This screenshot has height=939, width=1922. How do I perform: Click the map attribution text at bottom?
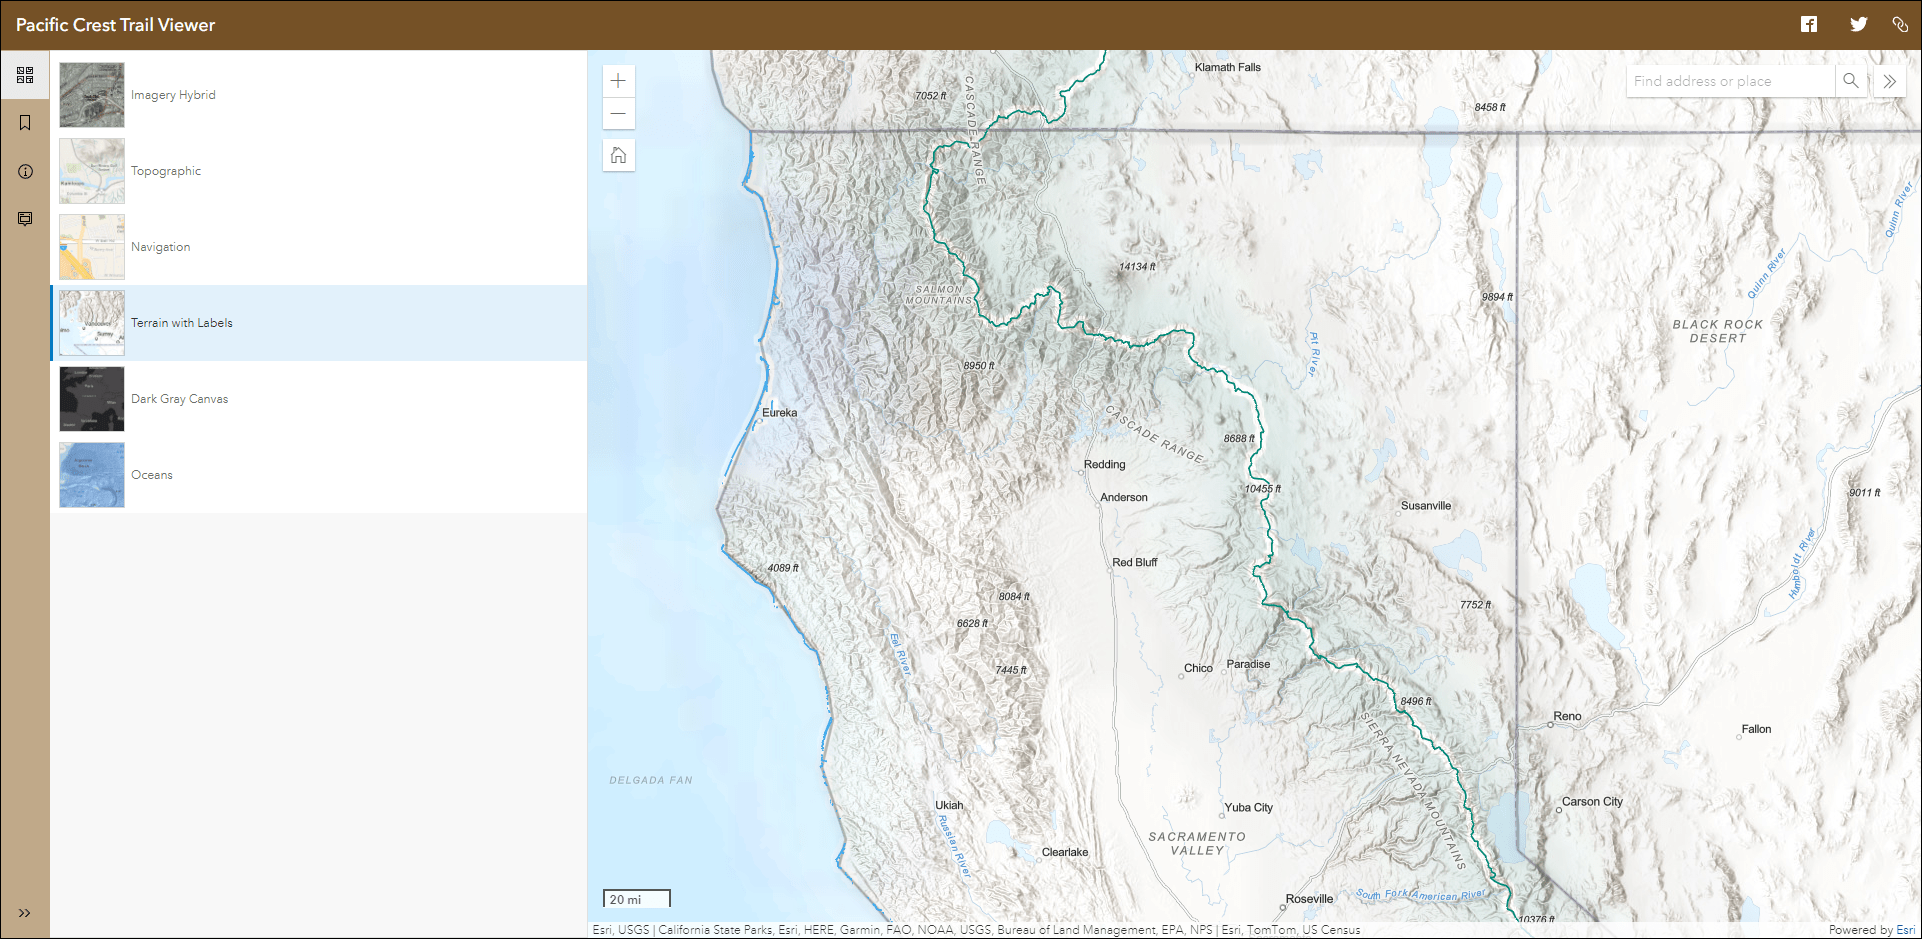tap(976, 930)
